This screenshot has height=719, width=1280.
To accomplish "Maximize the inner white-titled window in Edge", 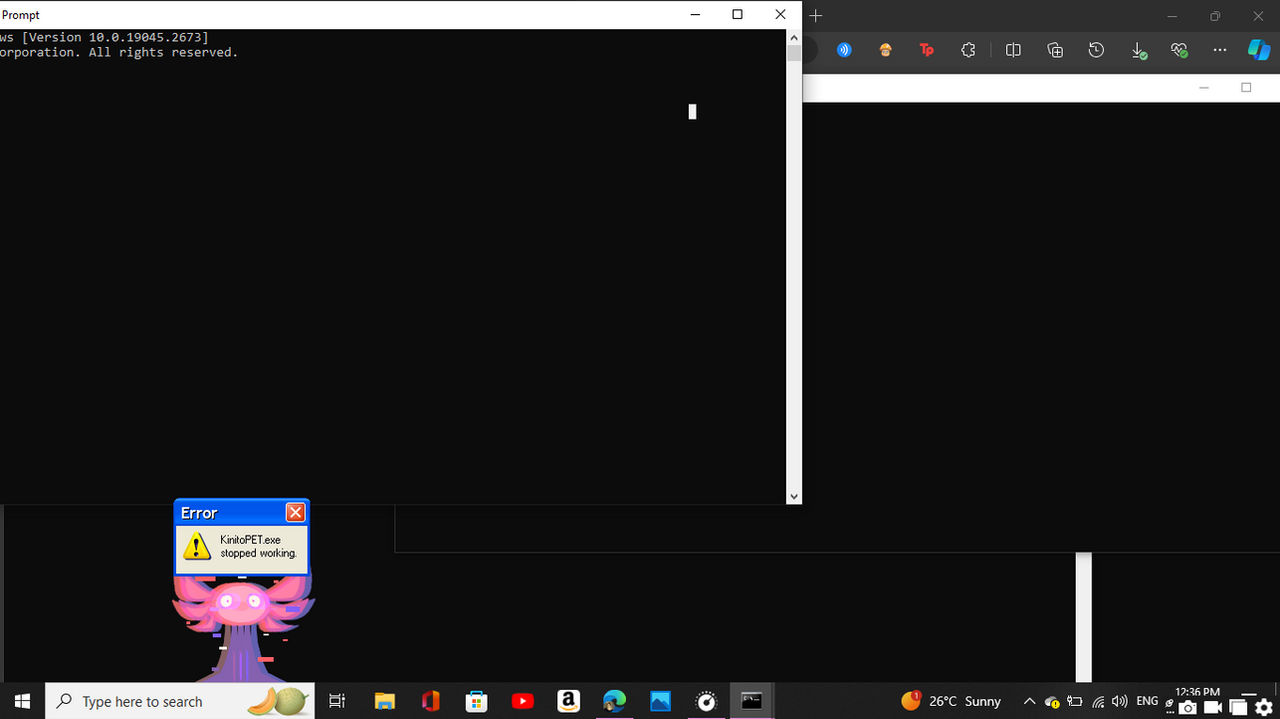I will [x=1246, y=87].
